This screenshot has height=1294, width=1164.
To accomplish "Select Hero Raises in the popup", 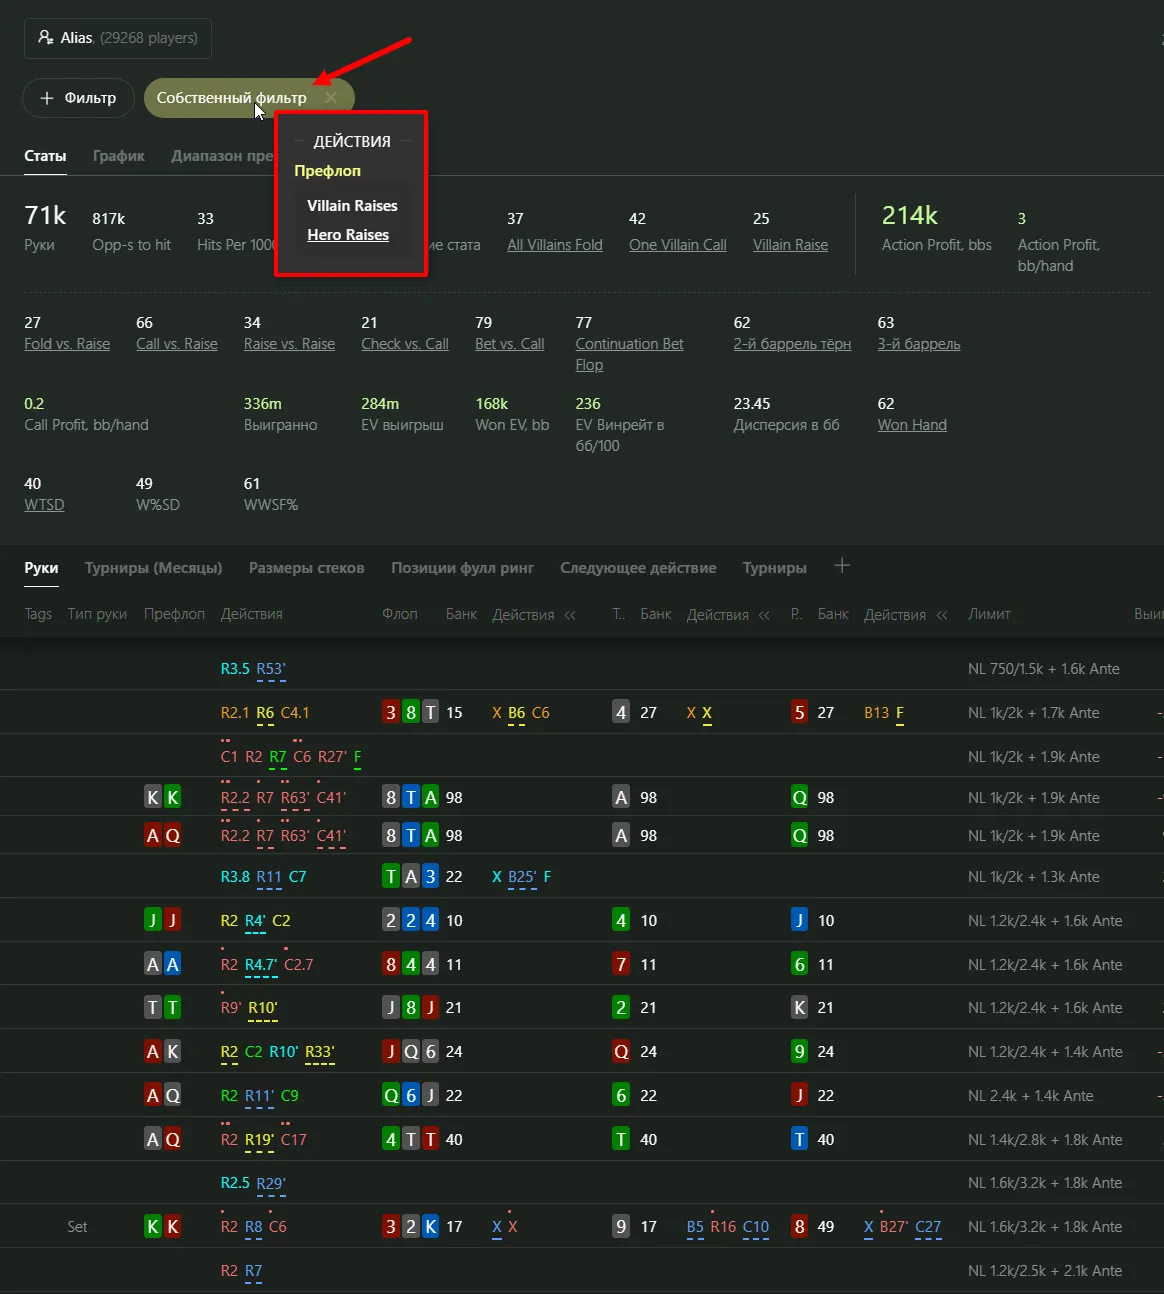I will pos(348,235).
